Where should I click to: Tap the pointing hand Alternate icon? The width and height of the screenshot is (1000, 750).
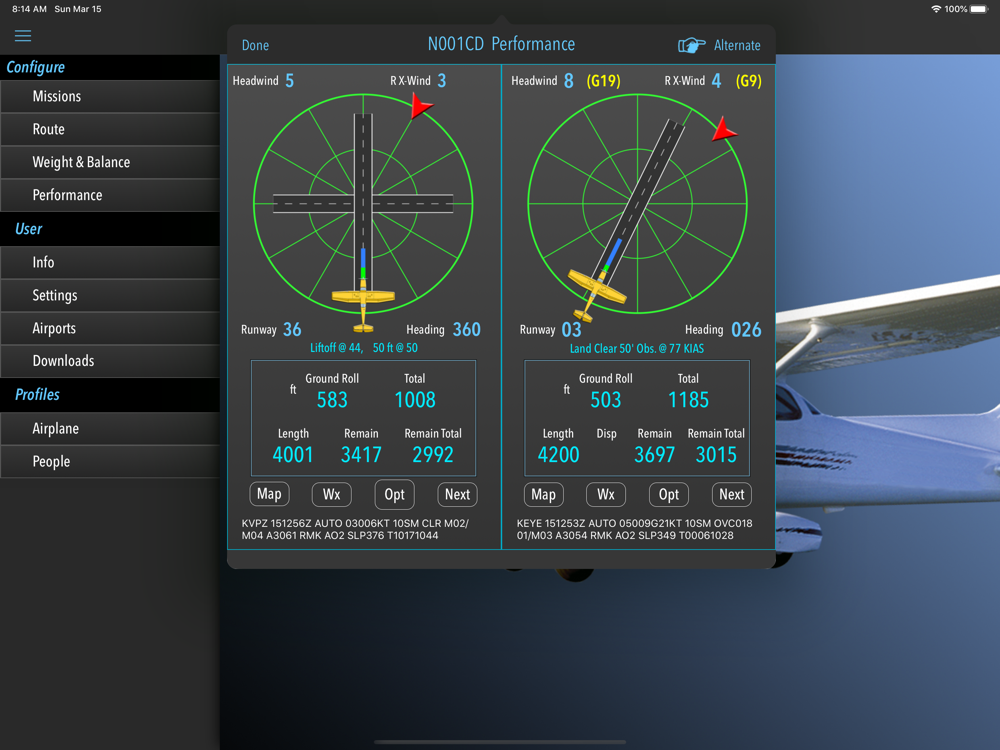tap(691, 45)
